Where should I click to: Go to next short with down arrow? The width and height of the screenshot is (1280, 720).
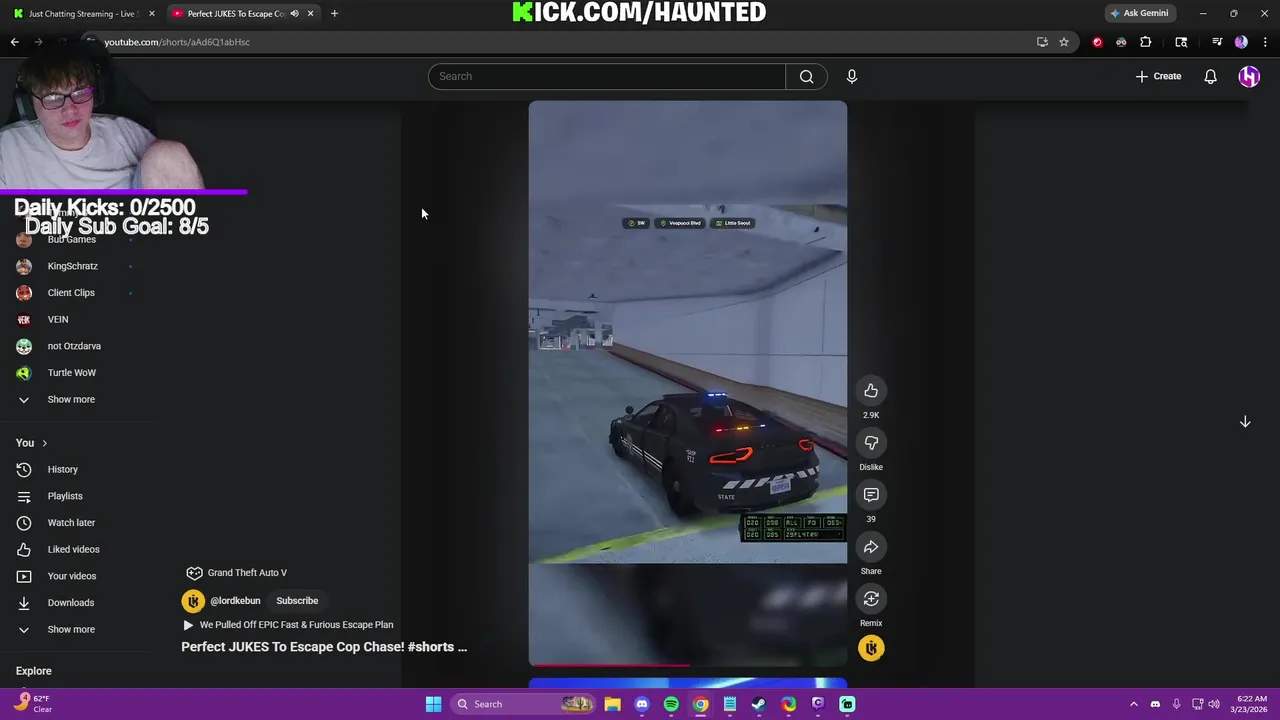(1245, 422)
